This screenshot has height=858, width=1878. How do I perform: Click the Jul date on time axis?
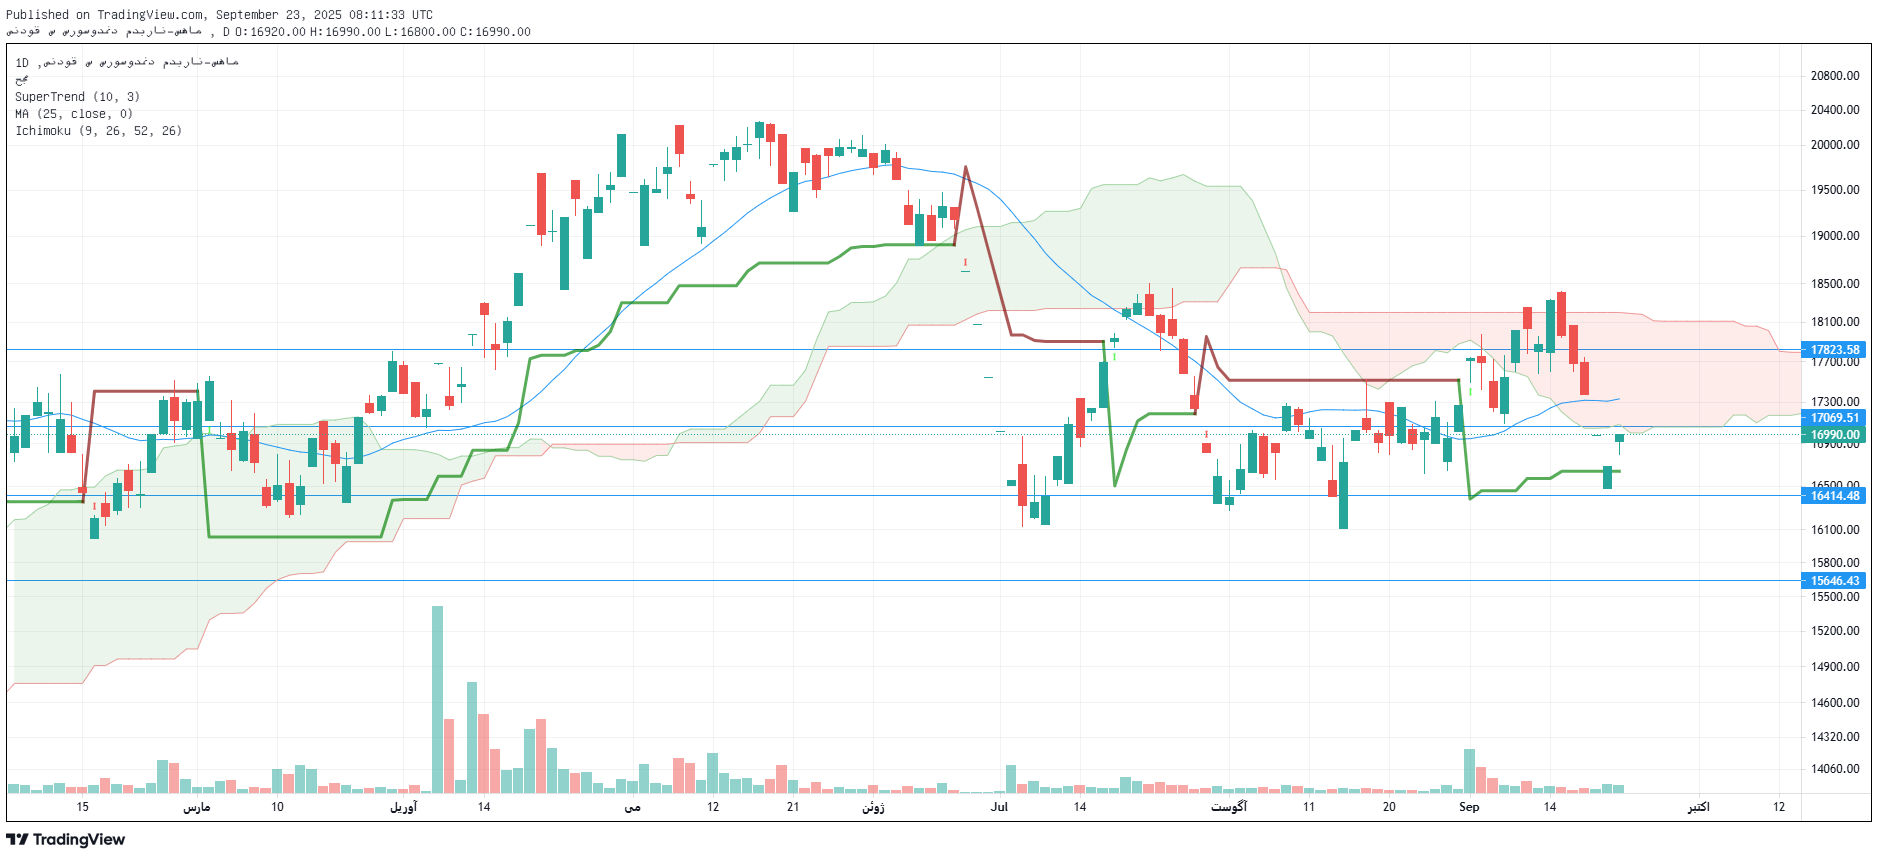point(999,807)
